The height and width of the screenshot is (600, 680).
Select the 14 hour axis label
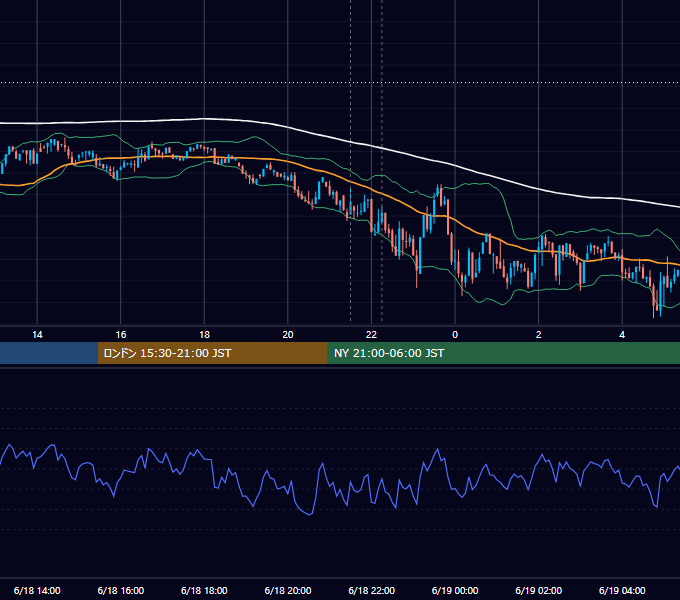click(x=37, y=335)
